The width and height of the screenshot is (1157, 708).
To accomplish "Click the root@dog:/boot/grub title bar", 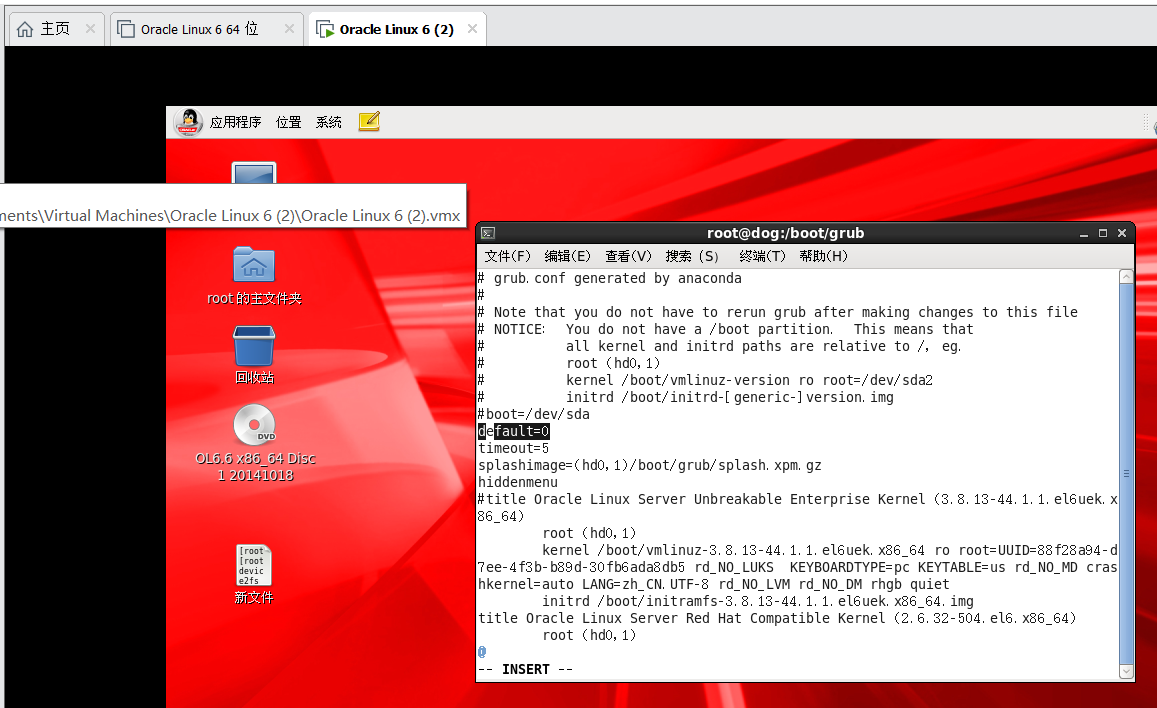I will (785, 233).
